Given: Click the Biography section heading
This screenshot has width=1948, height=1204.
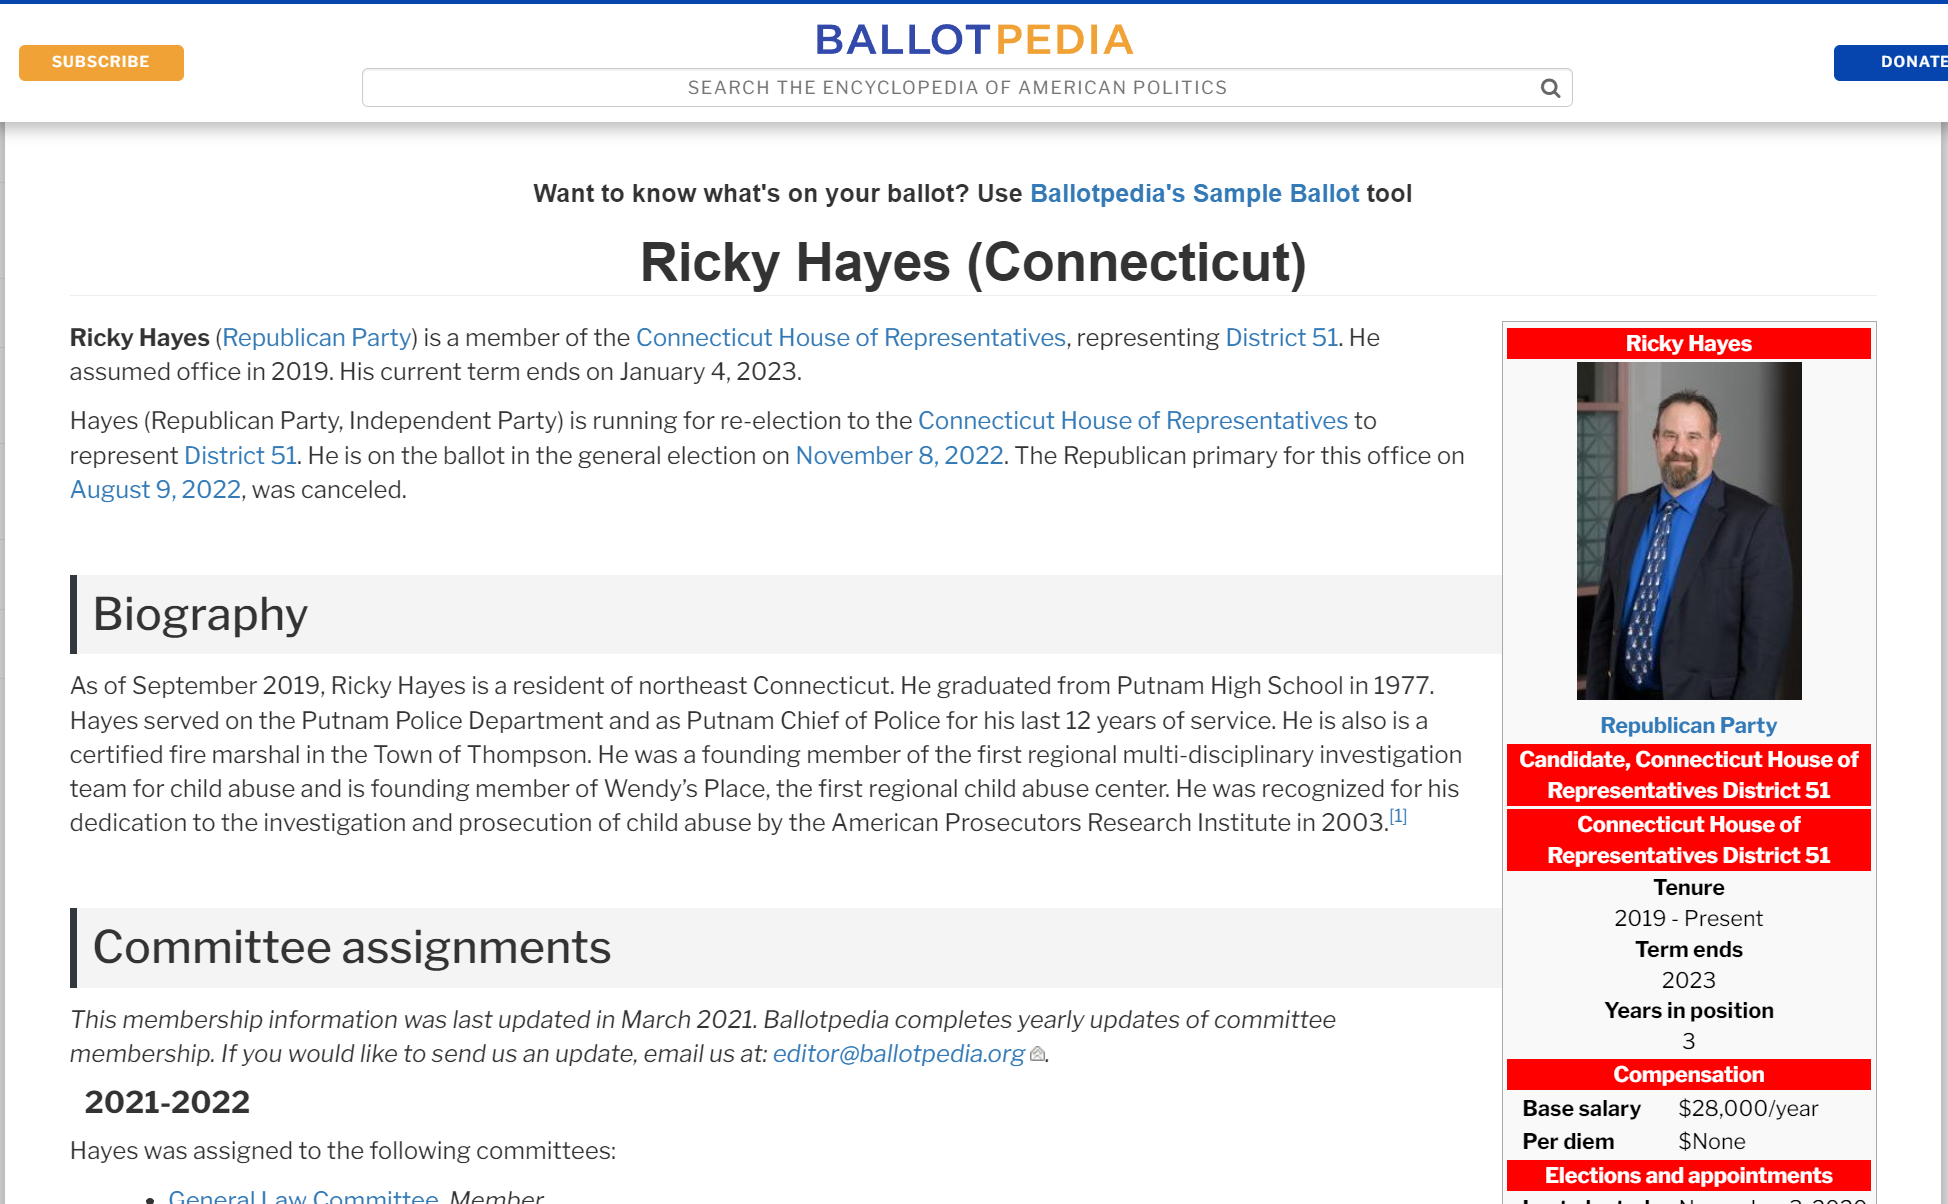Looking at the screenshot, I should click(x=200, y=614).
